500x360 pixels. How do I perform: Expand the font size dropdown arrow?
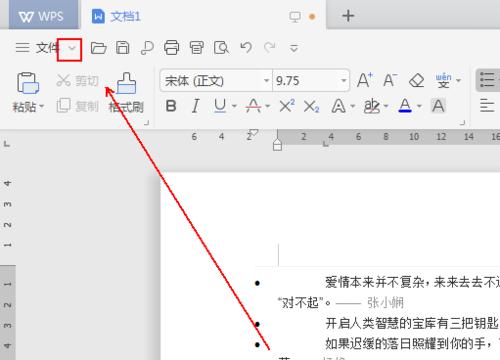344,81
